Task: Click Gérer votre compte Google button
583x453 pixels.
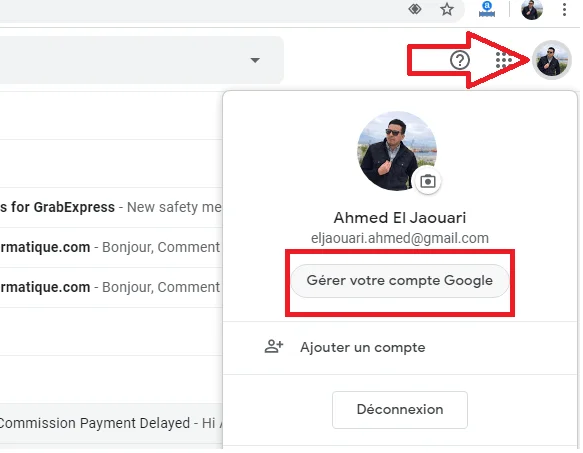Action: pyautogui.click(x=400, y=281)
